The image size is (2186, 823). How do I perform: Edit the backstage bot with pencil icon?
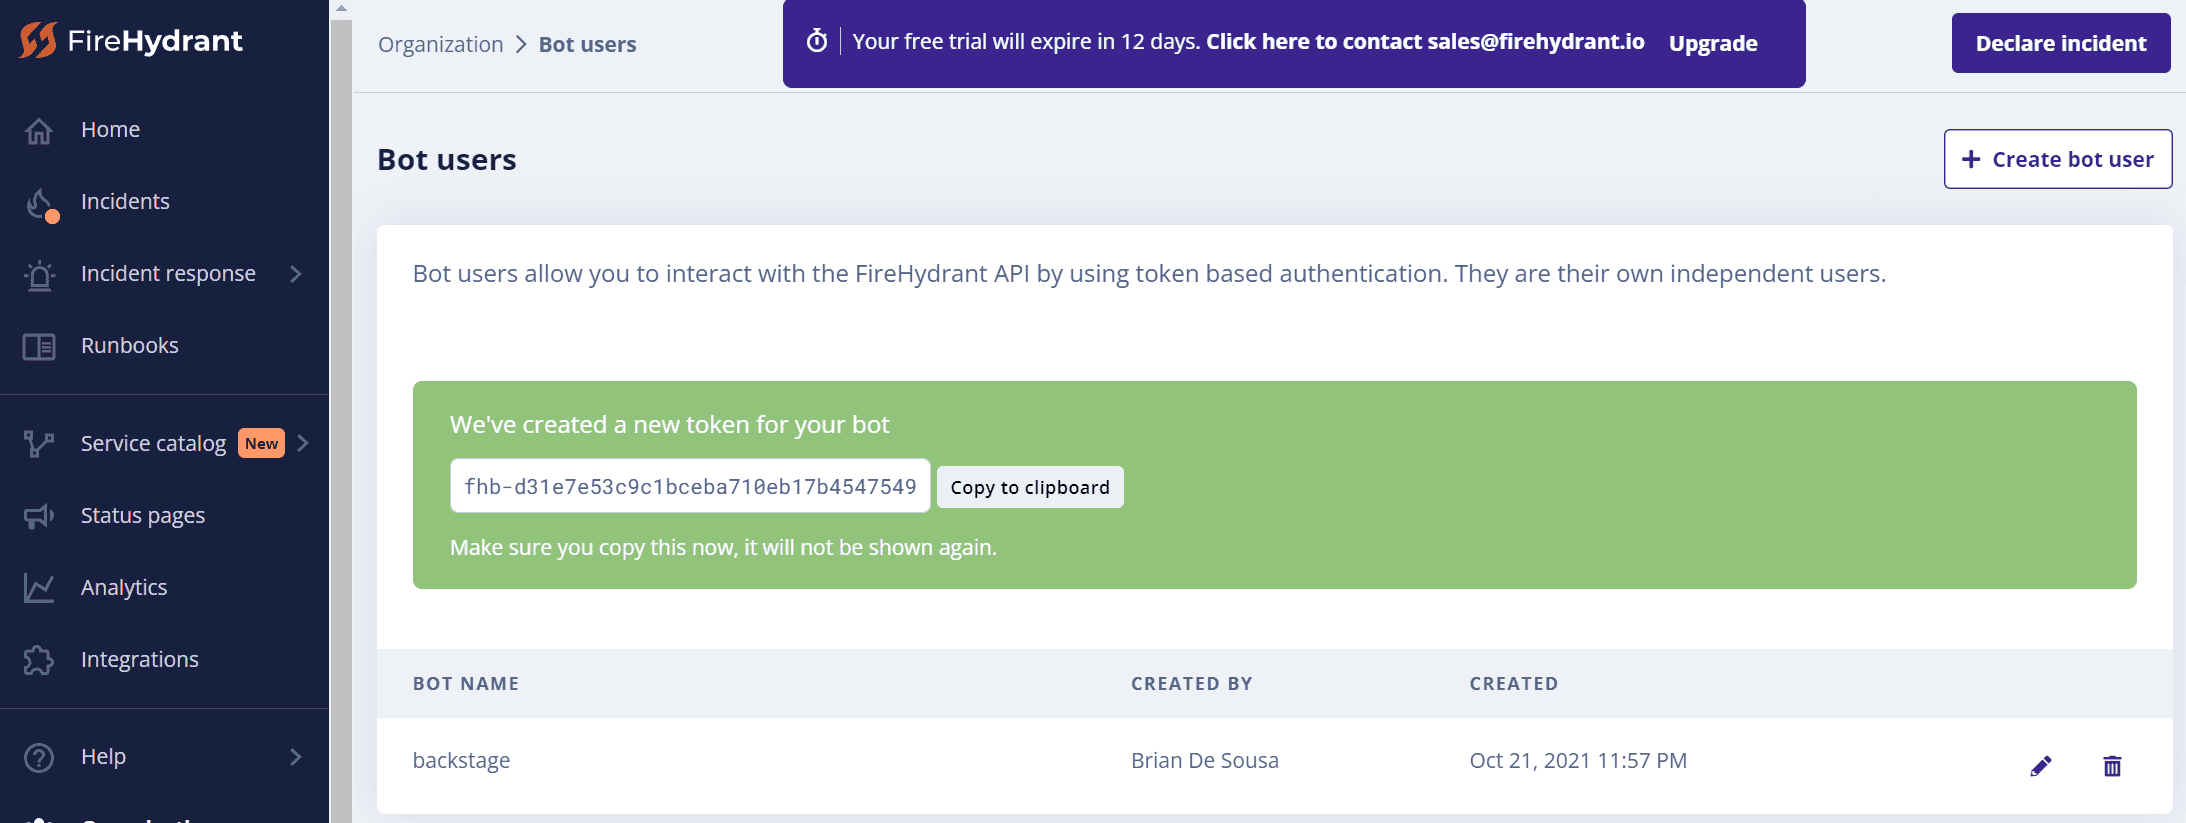(x=2041, y=766)
